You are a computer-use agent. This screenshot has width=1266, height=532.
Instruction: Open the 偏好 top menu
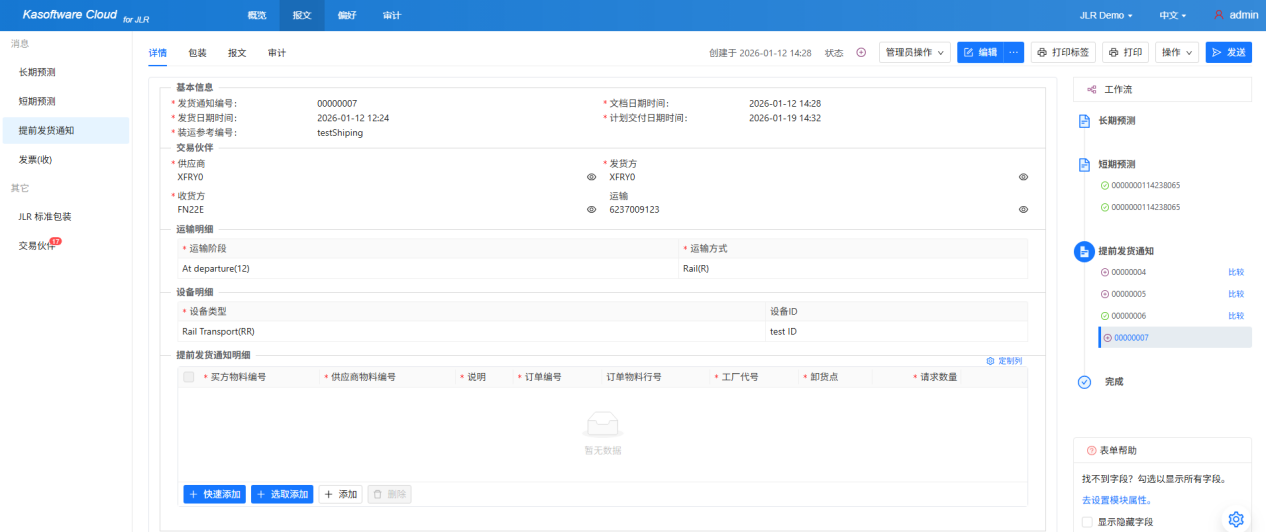(x=347, y=16)
